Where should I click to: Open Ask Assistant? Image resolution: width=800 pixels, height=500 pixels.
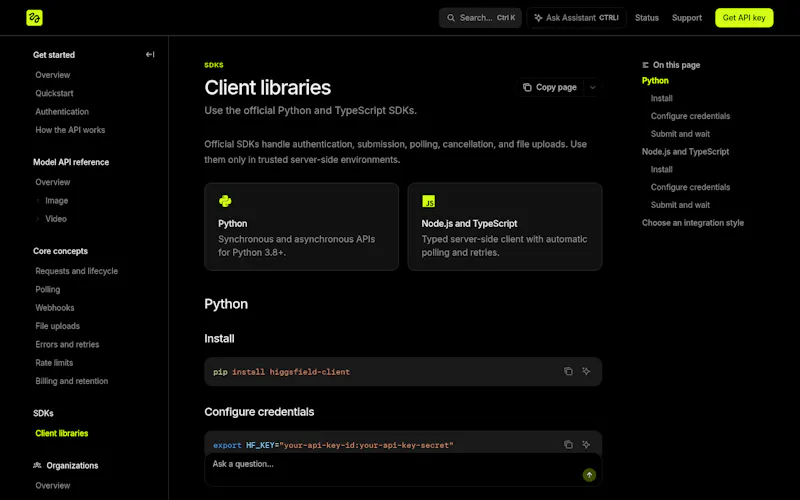pyautogui.click(x=577, y=18)
